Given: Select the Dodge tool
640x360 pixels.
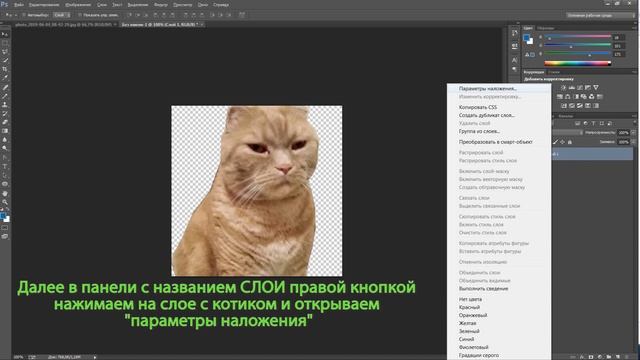Looking at the screenshot, I should [5, 148].
